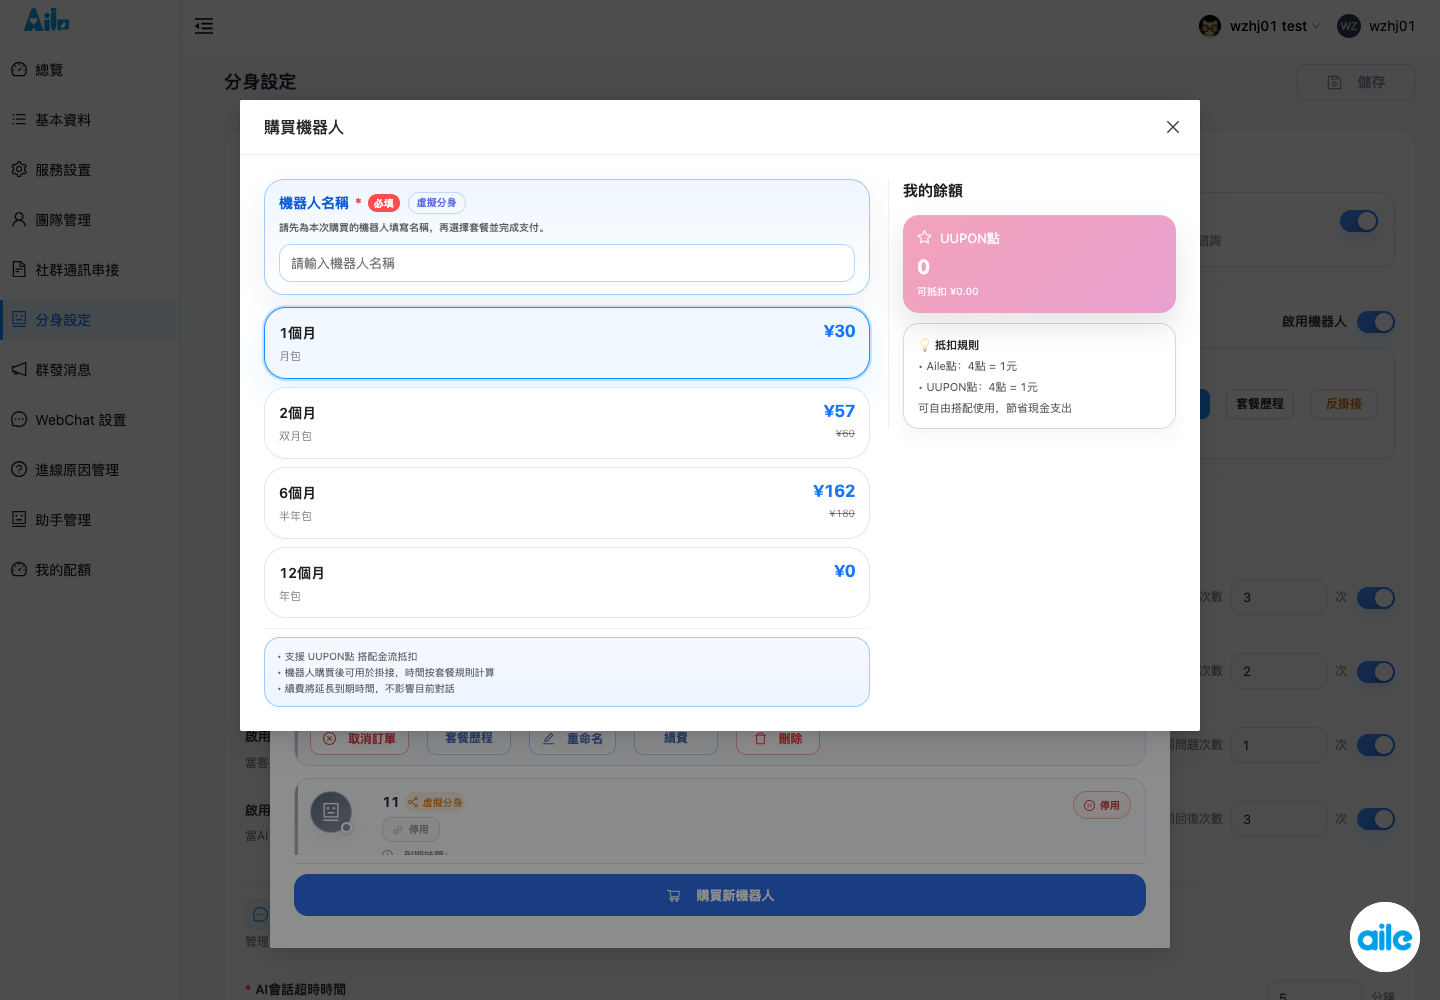Close the 購買機器人 dialog
Viewport: 1440px width, 1000px height.
tap(1173, 127)
